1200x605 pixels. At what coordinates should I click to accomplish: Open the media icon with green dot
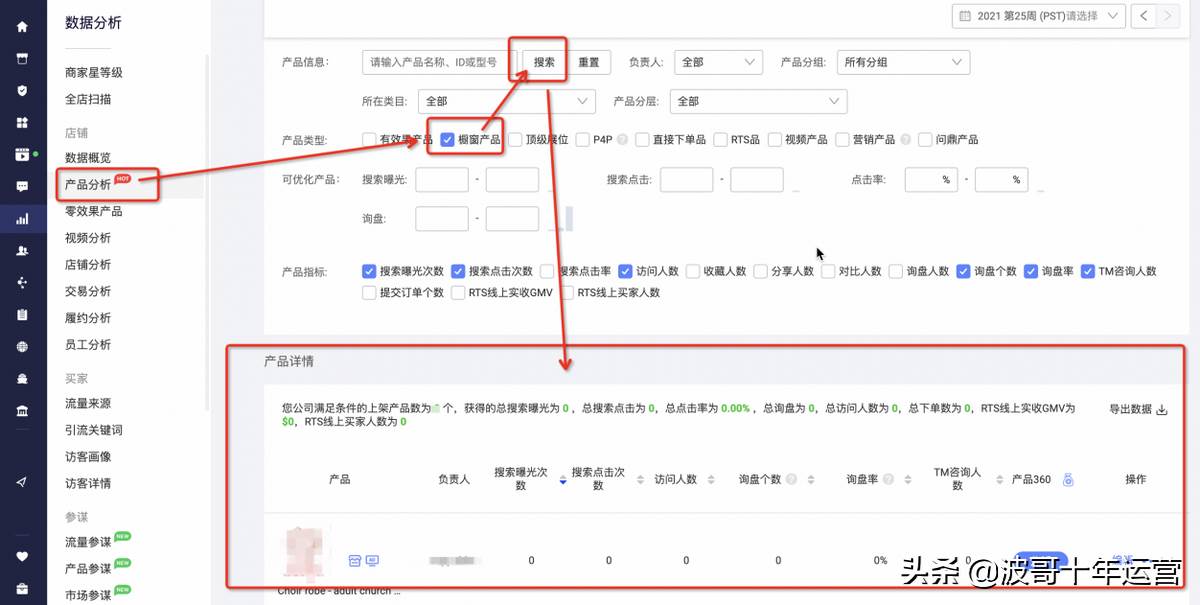[x=22, y=155]
